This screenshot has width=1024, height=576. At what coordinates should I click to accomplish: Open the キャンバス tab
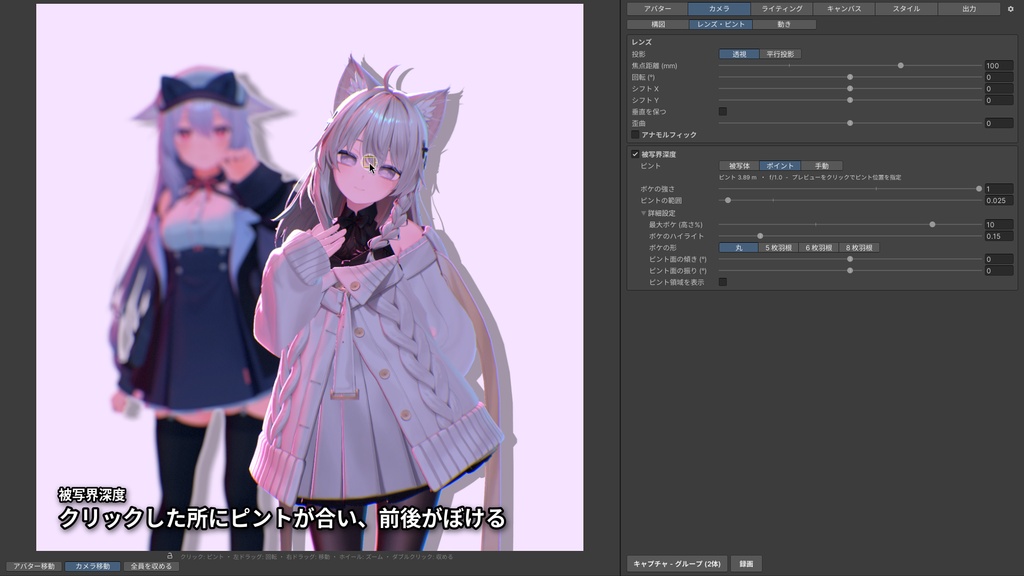click(x=844, y=9)
